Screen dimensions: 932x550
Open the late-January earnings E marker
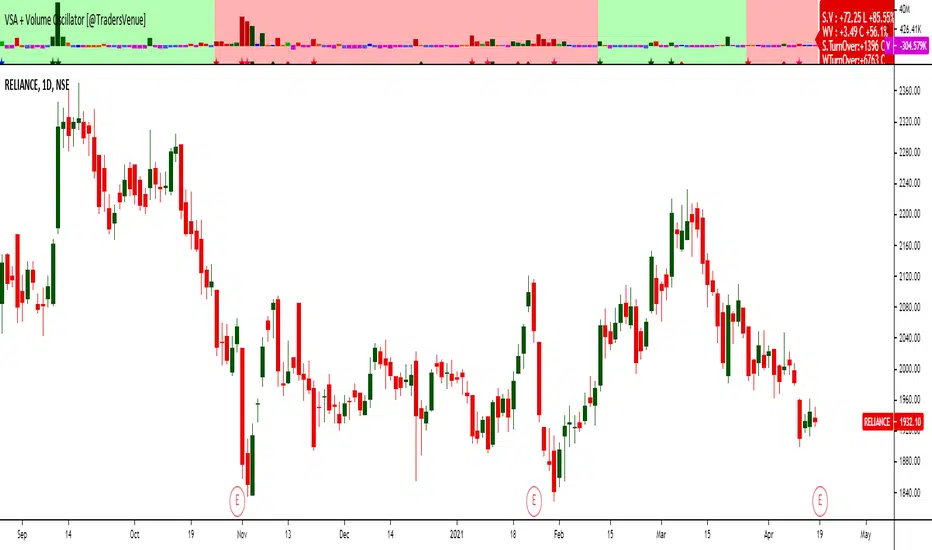534,501
